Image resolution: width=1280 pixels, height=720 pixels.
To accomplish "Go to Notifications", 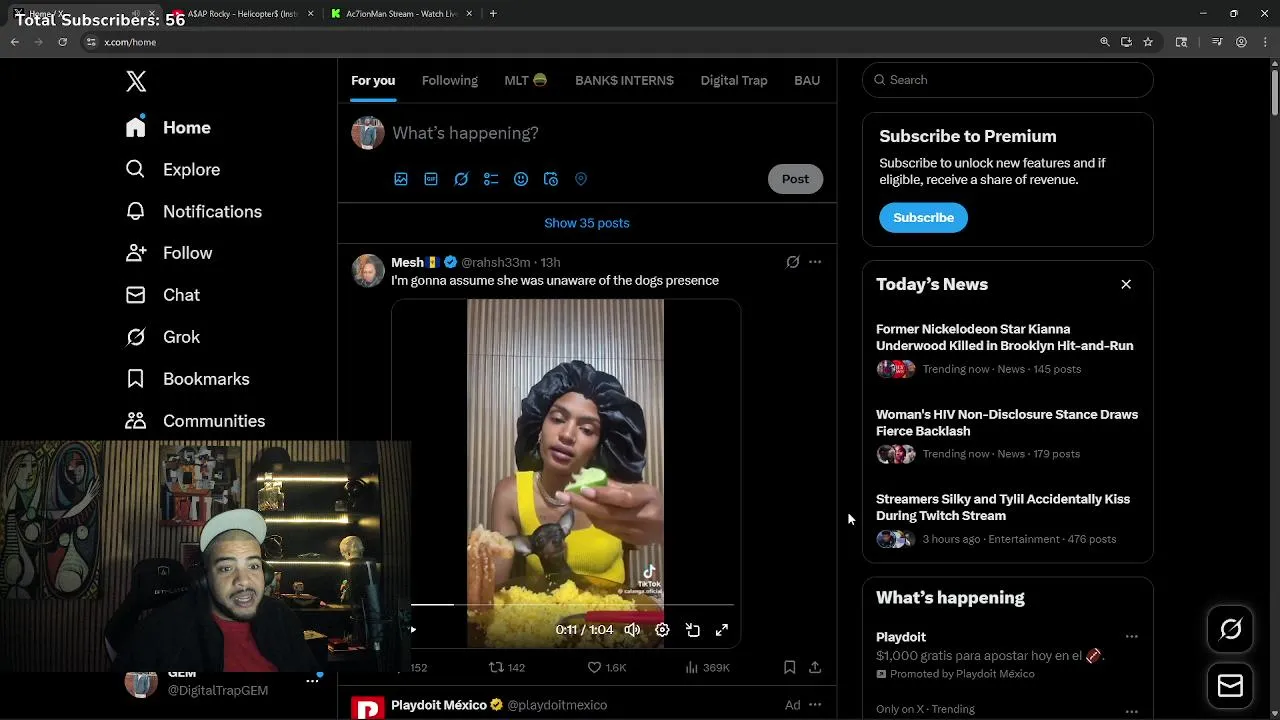I will click(193, 211).
